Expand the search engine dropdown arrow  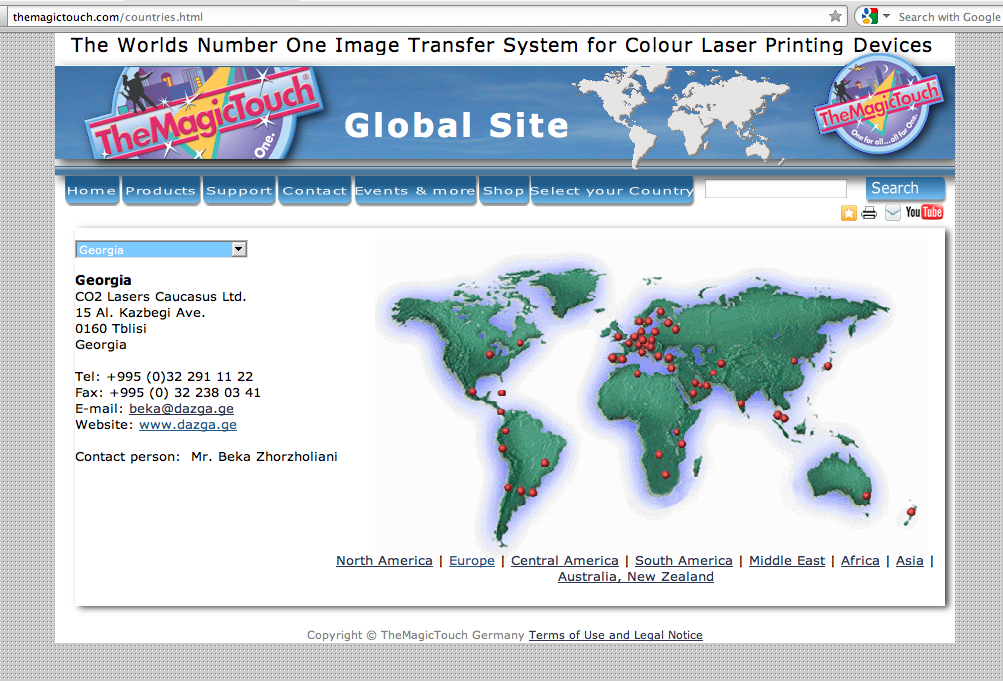click(x=887, y=16)
